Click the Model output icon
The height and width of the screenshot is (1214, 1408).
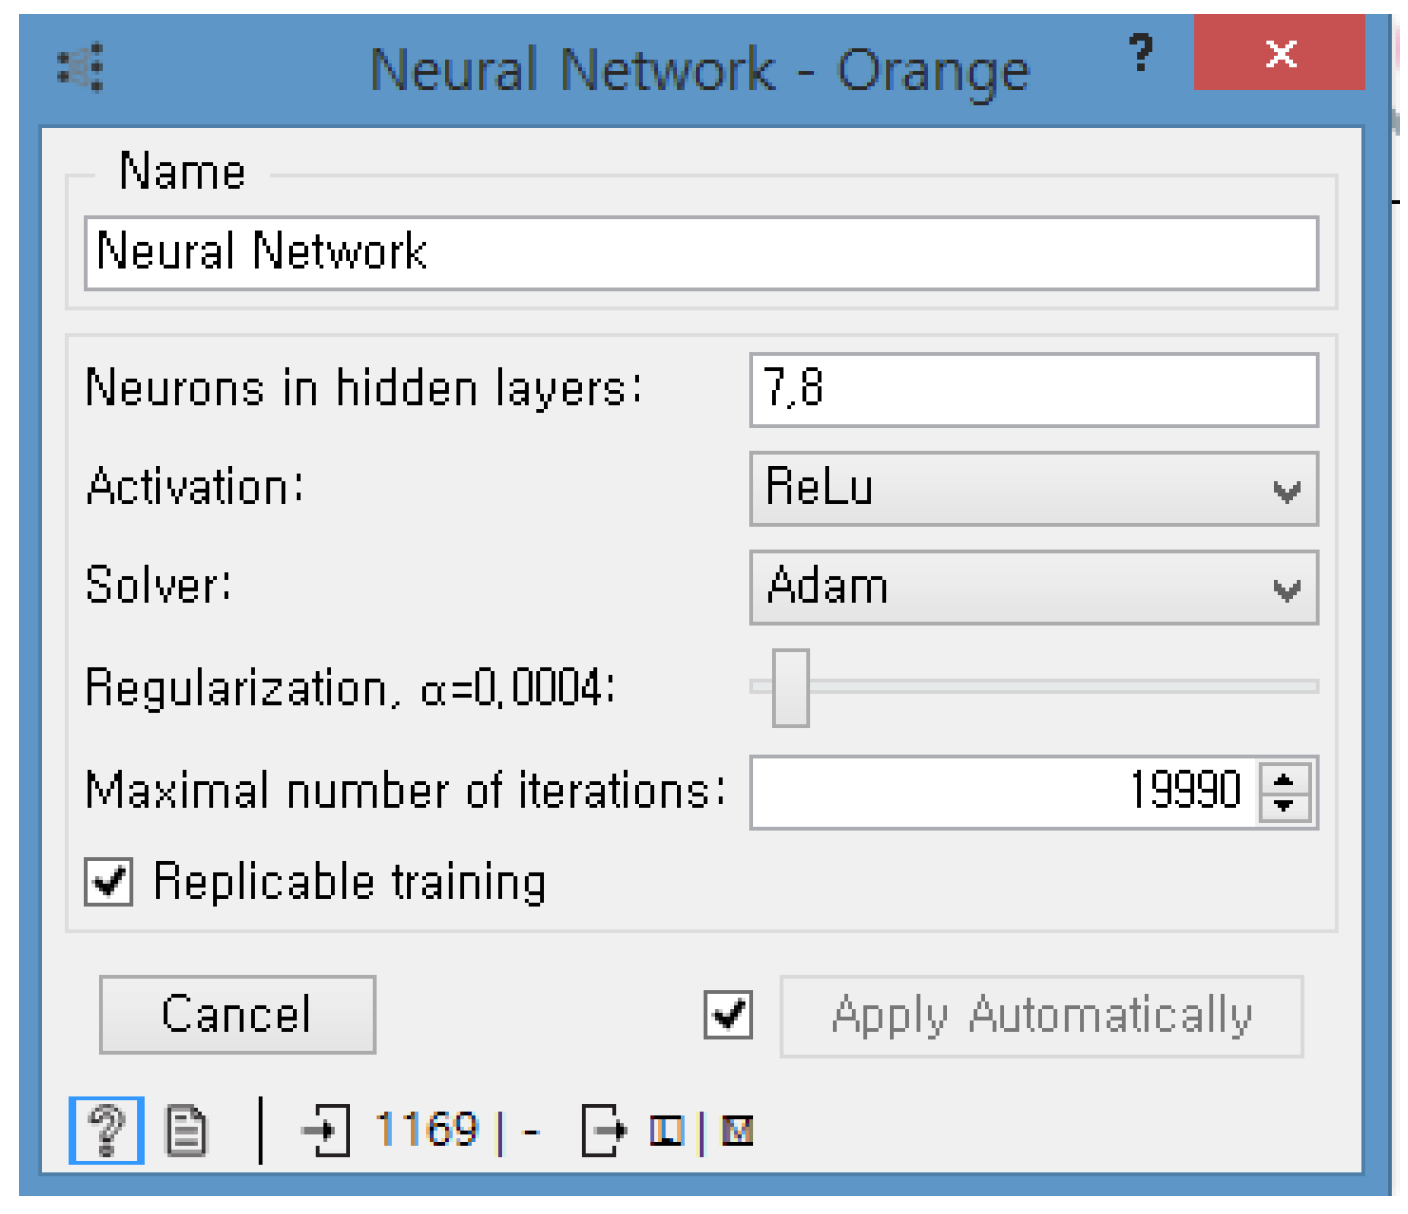pos(737,1131)
